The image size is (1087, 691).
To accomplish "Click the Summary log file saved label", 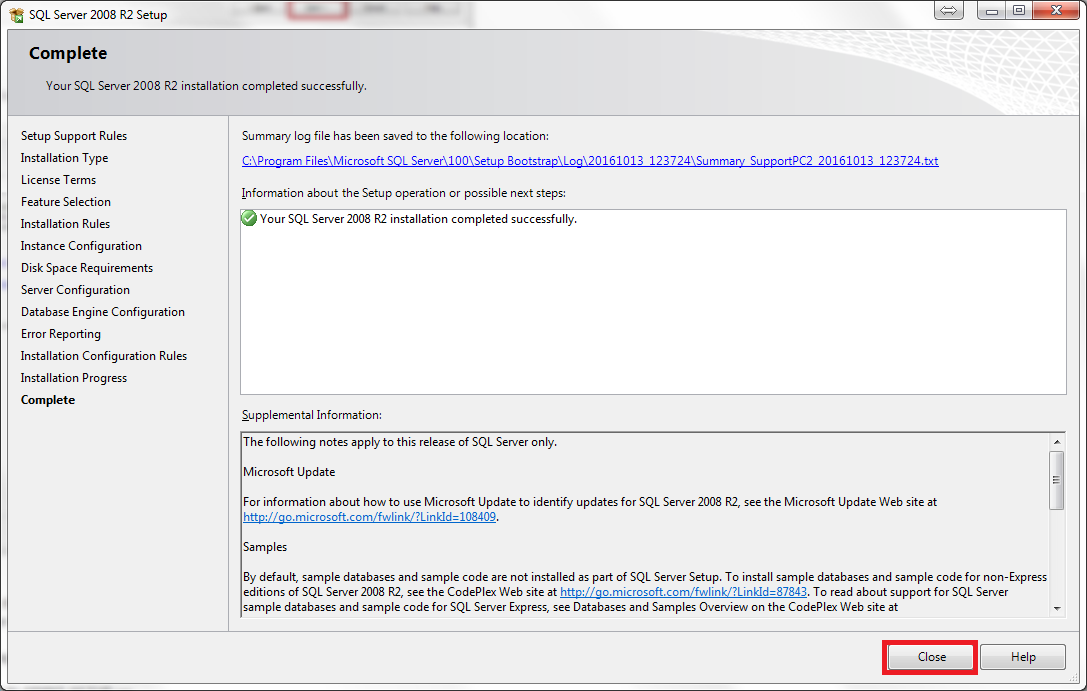I will point(395,136).
